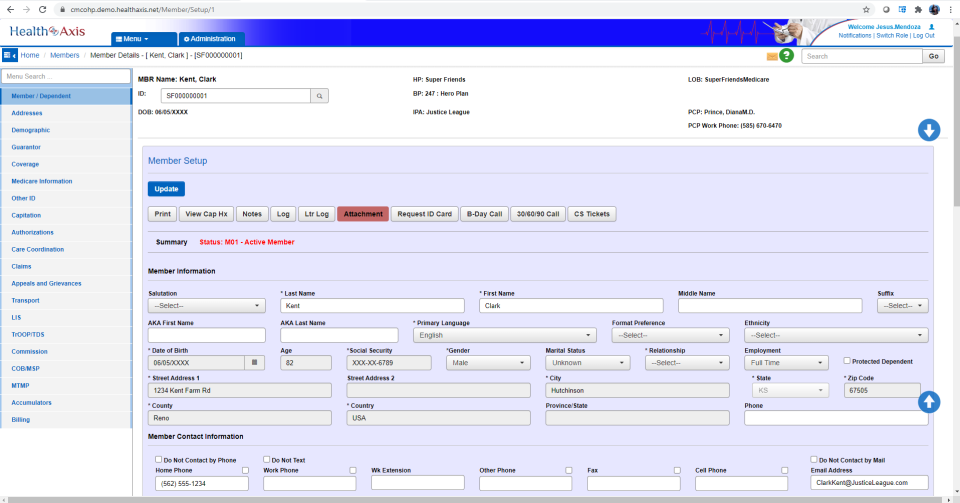Image resolution: width=960 pixels, height=503 pixels.
Task: Click the Go search button
Action: pyautogui.click(x=934, y=56)
